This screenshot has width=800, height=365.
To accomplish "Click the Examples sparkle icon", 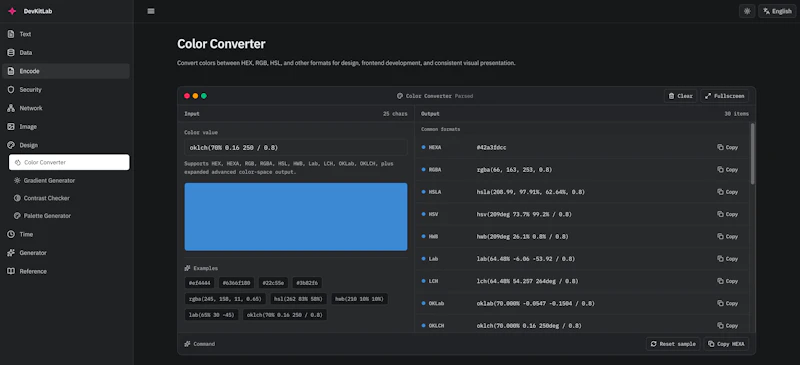I will [188, 268].
